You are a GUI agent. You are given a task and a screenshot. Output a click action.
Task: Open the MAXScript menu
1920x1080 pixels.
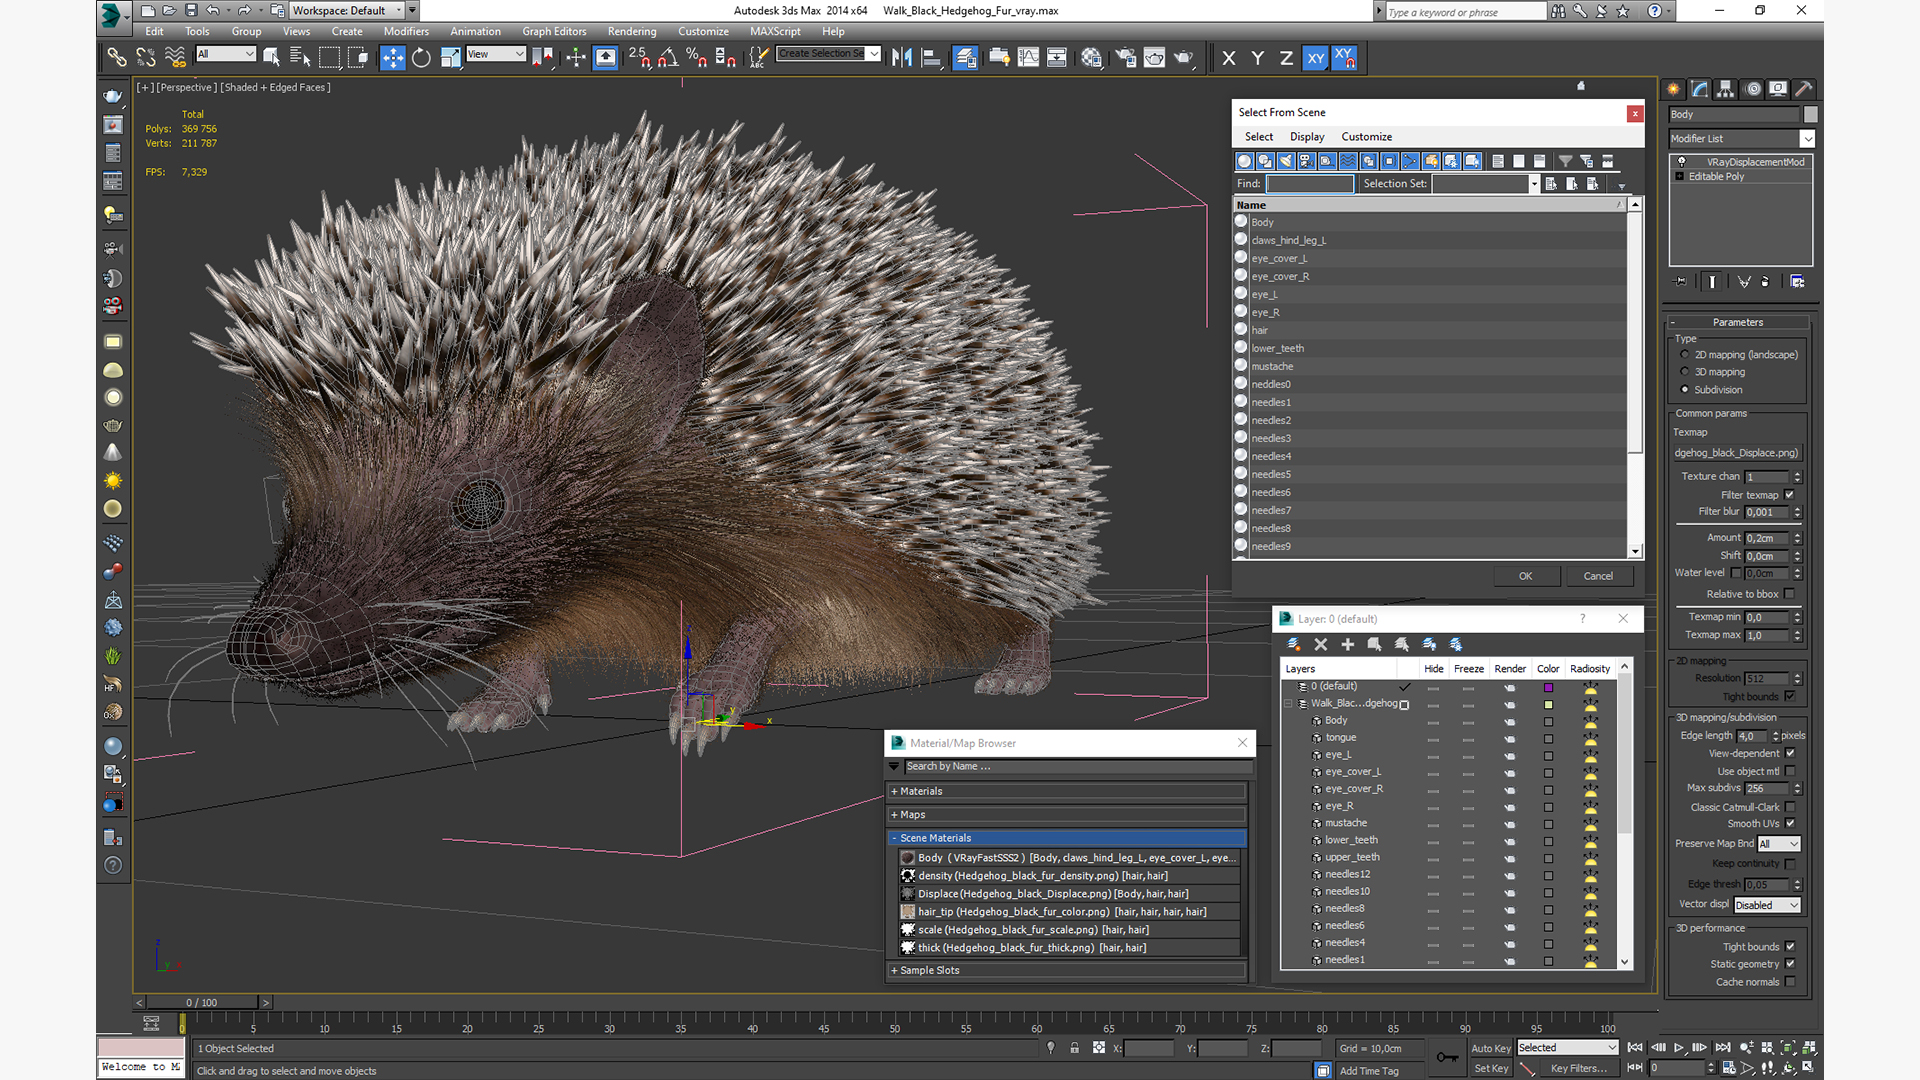pyautogui.click(x=775, y=31)
